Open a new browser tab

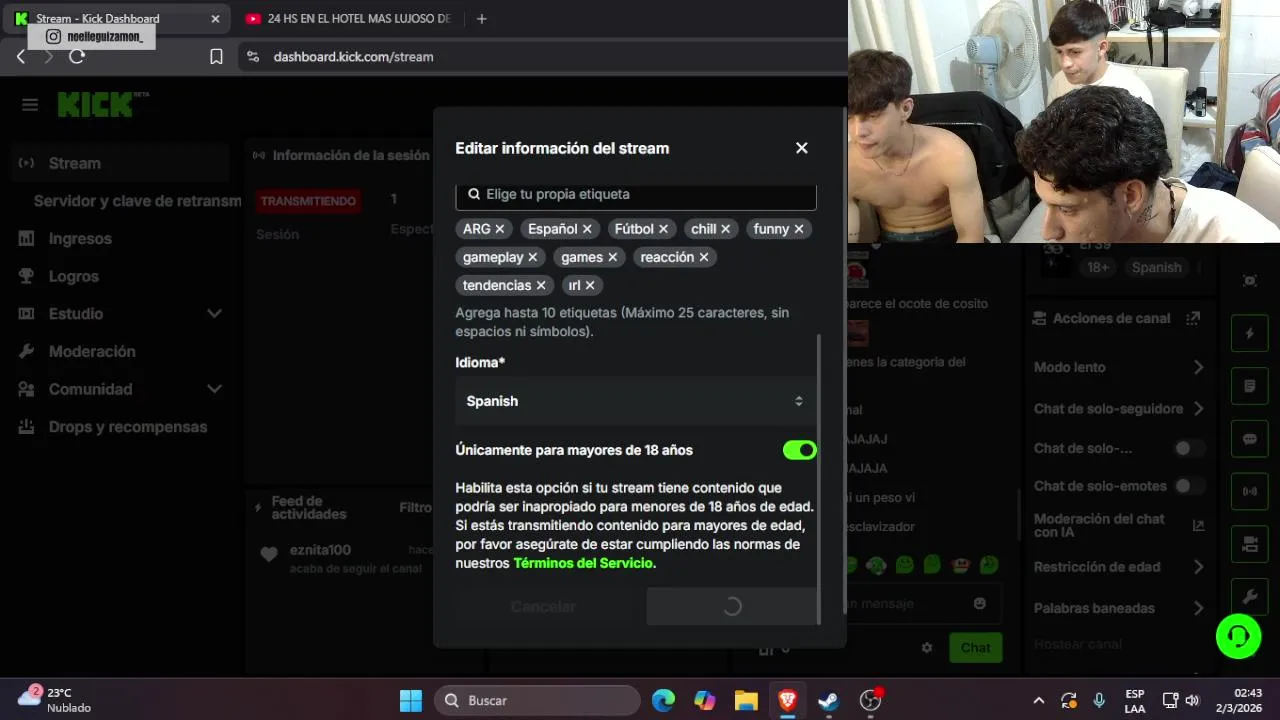[481, 19]
